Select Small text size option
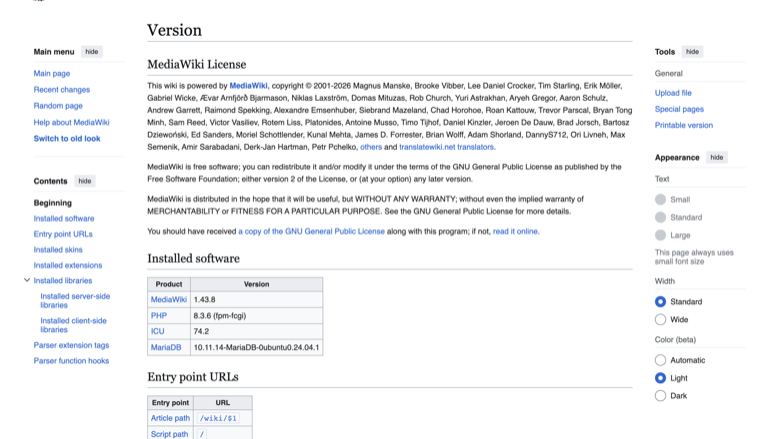 coord(660,199)
